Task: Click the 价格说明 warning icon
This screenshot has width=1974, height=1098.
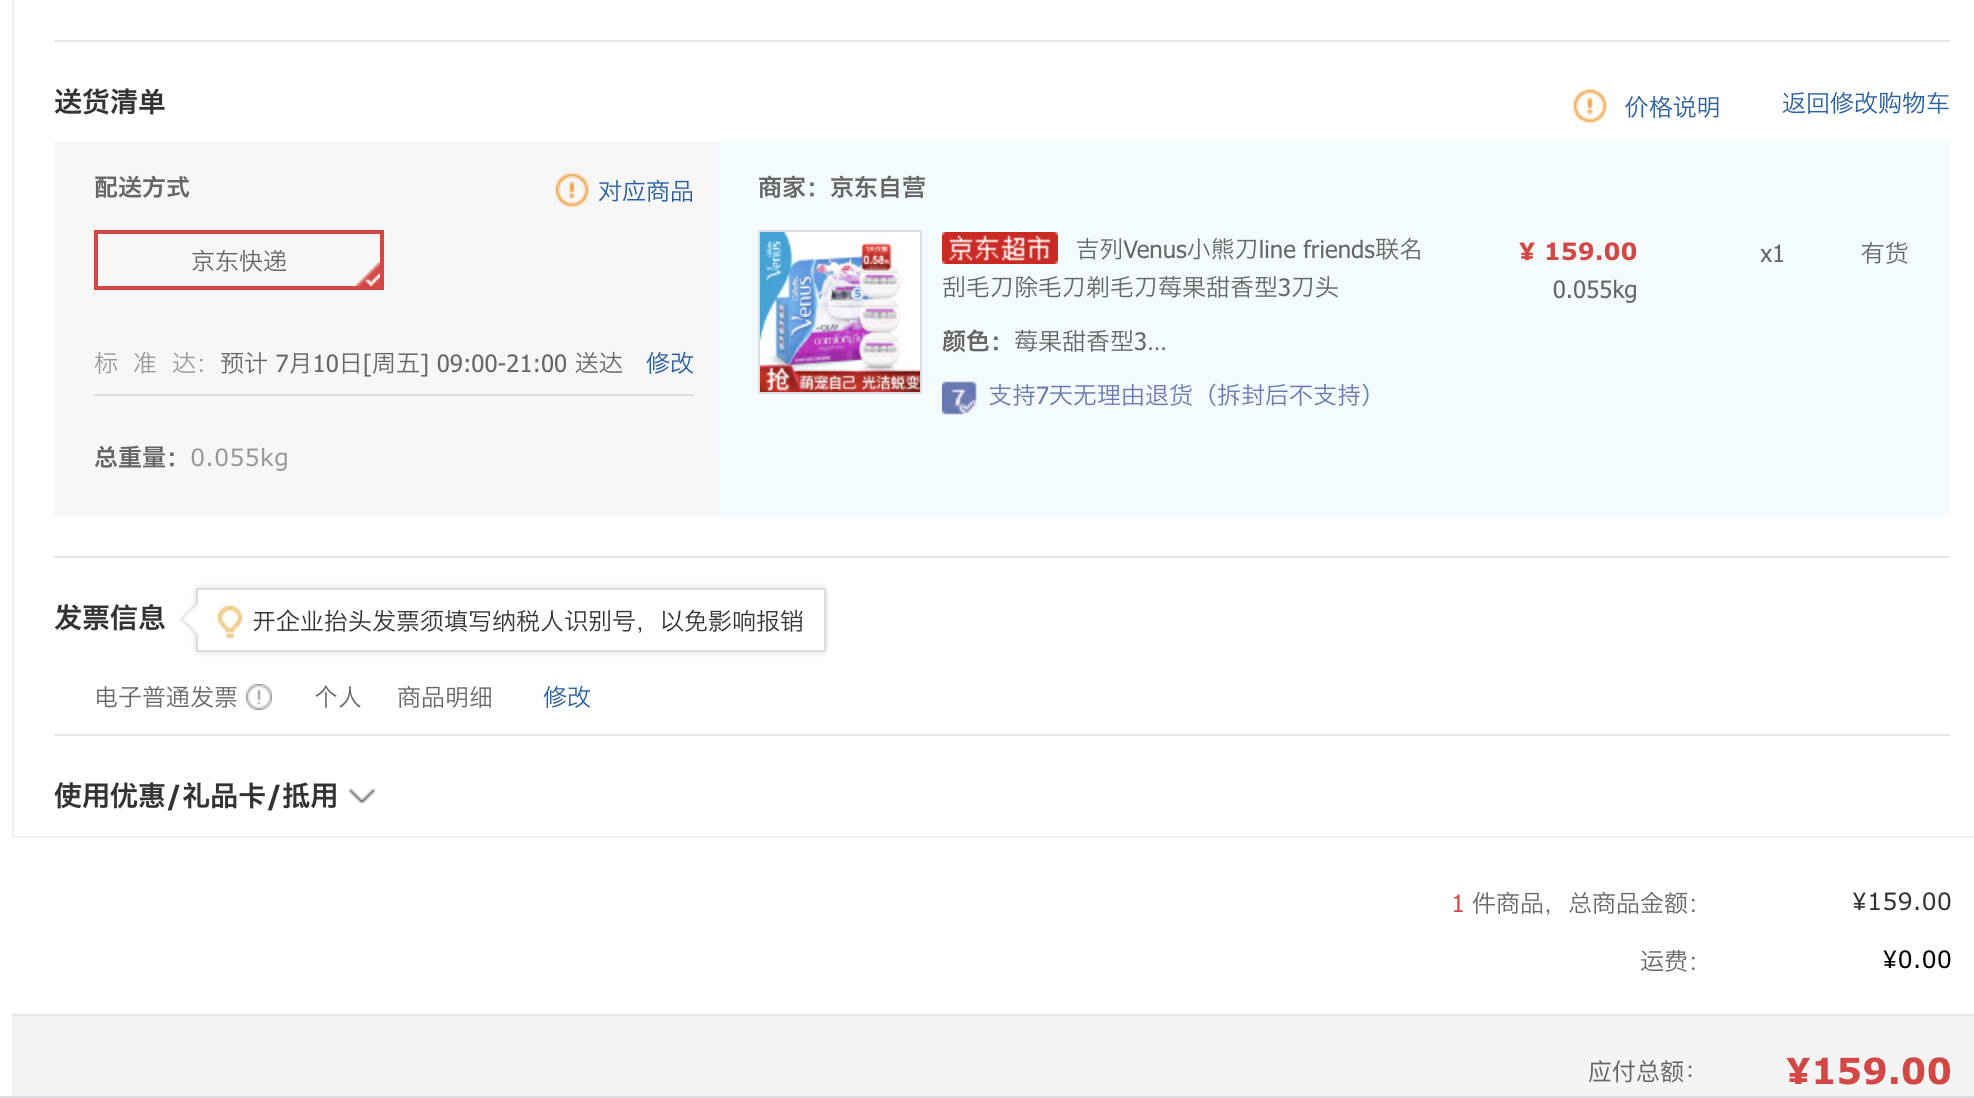Action: 1589,106
